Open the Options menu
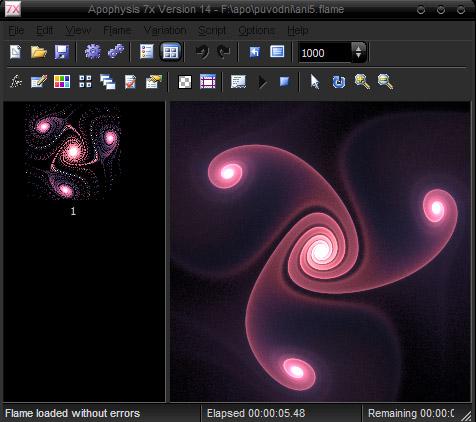Screen dimensions: 476x422 coord(257,31)
